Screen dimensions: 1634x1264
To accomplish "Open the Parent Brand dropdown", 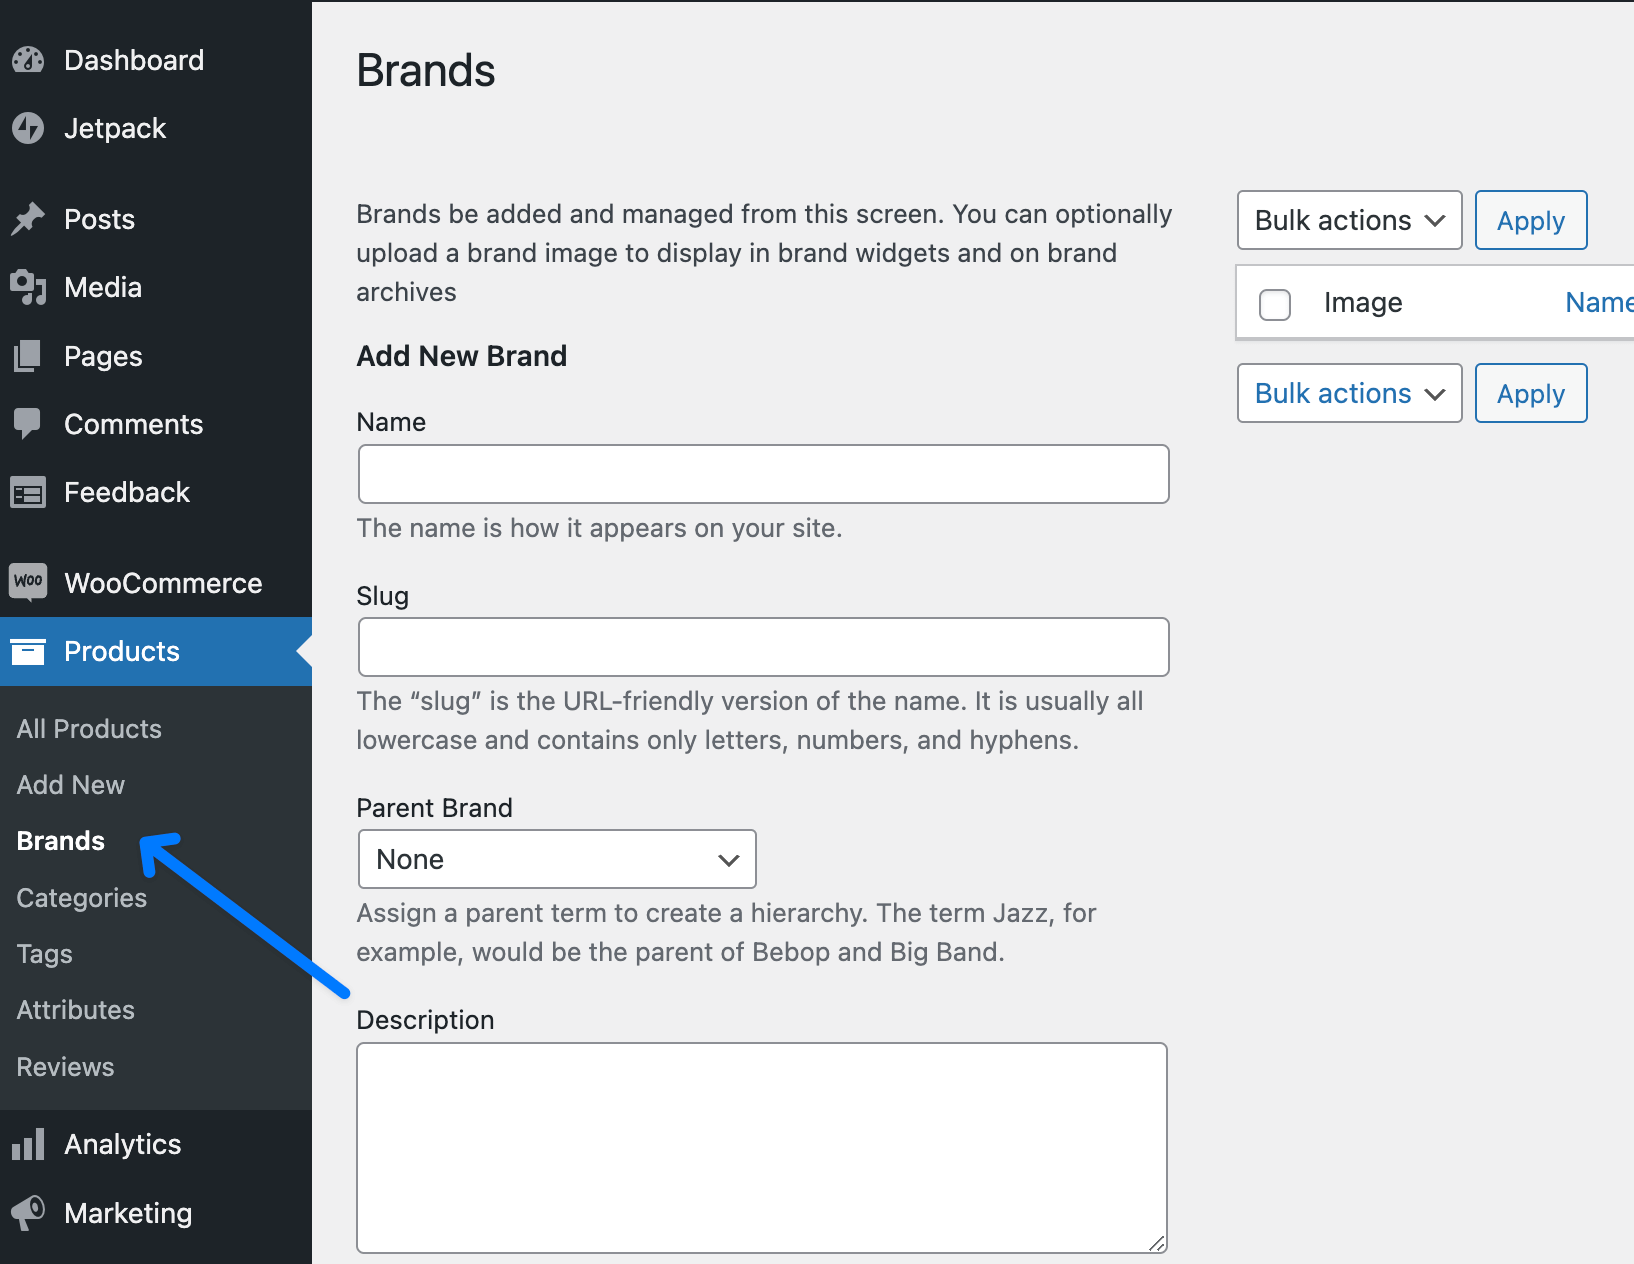I will coord(556,859).
